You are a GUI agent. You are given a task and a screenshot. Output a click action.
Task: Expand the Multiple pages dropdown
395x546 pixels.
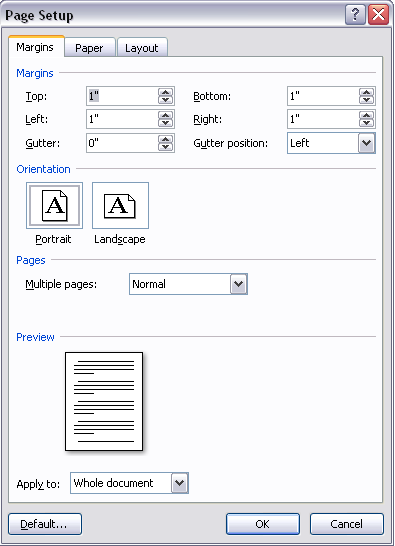point(239,284)
